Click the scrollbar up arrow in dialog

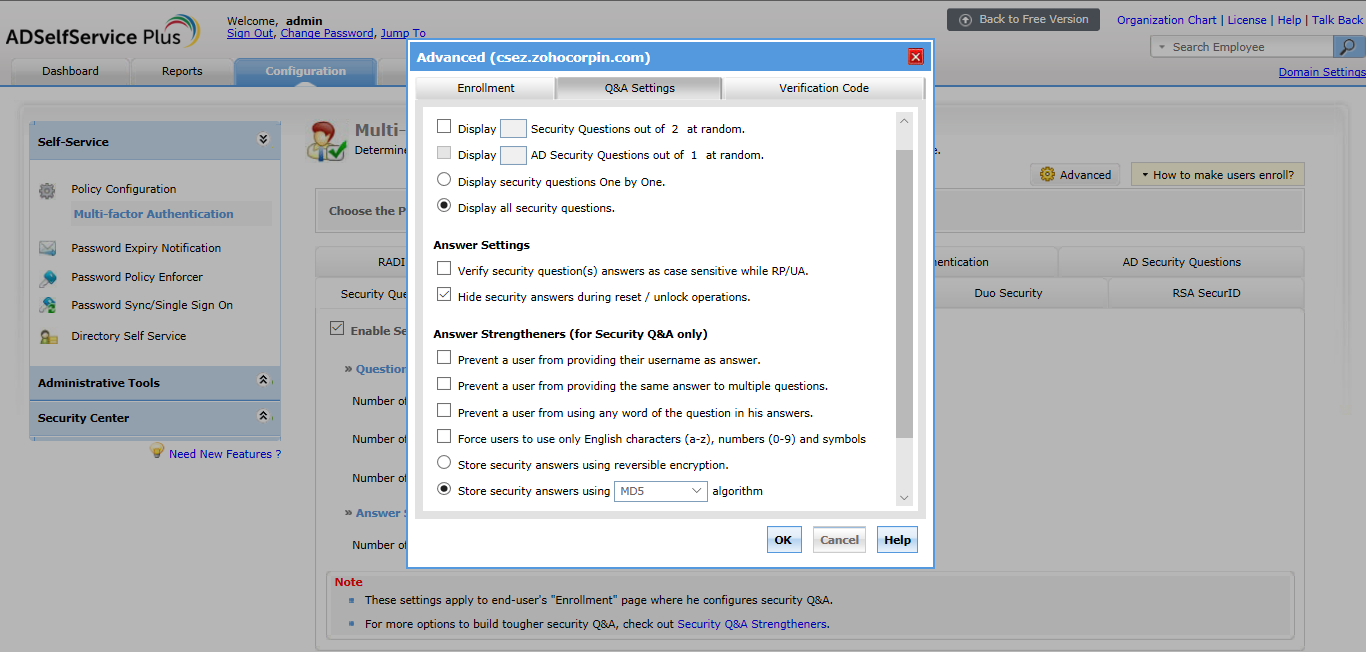pyautogui.click(x=904, y=121)
